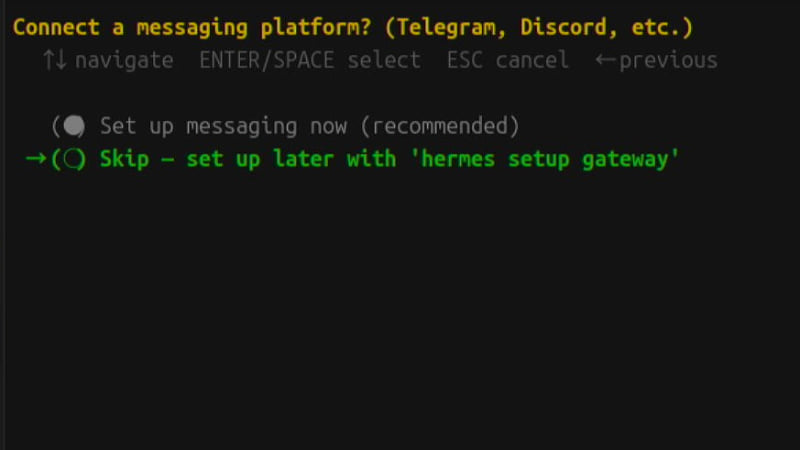The width and height of the screenshot is (800, 450).
Task: Click the 'hermes setup gateway' command text
Action: 544,159
